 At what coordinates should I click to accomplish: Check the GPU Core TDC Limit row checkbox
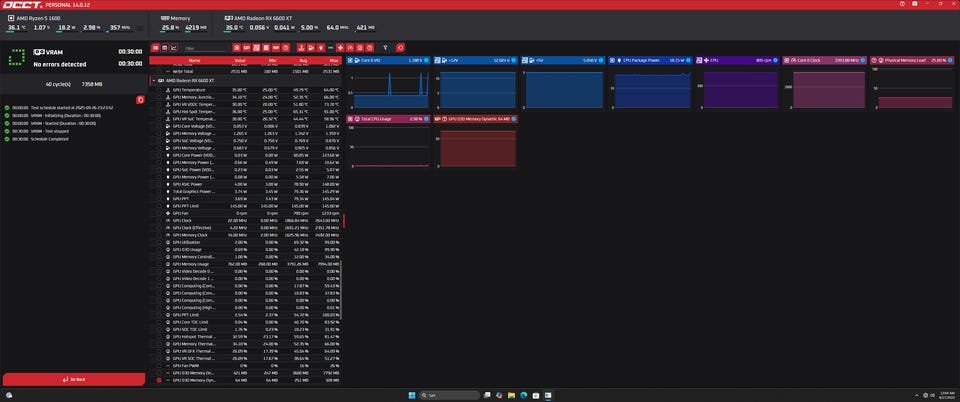pos(159,322)
